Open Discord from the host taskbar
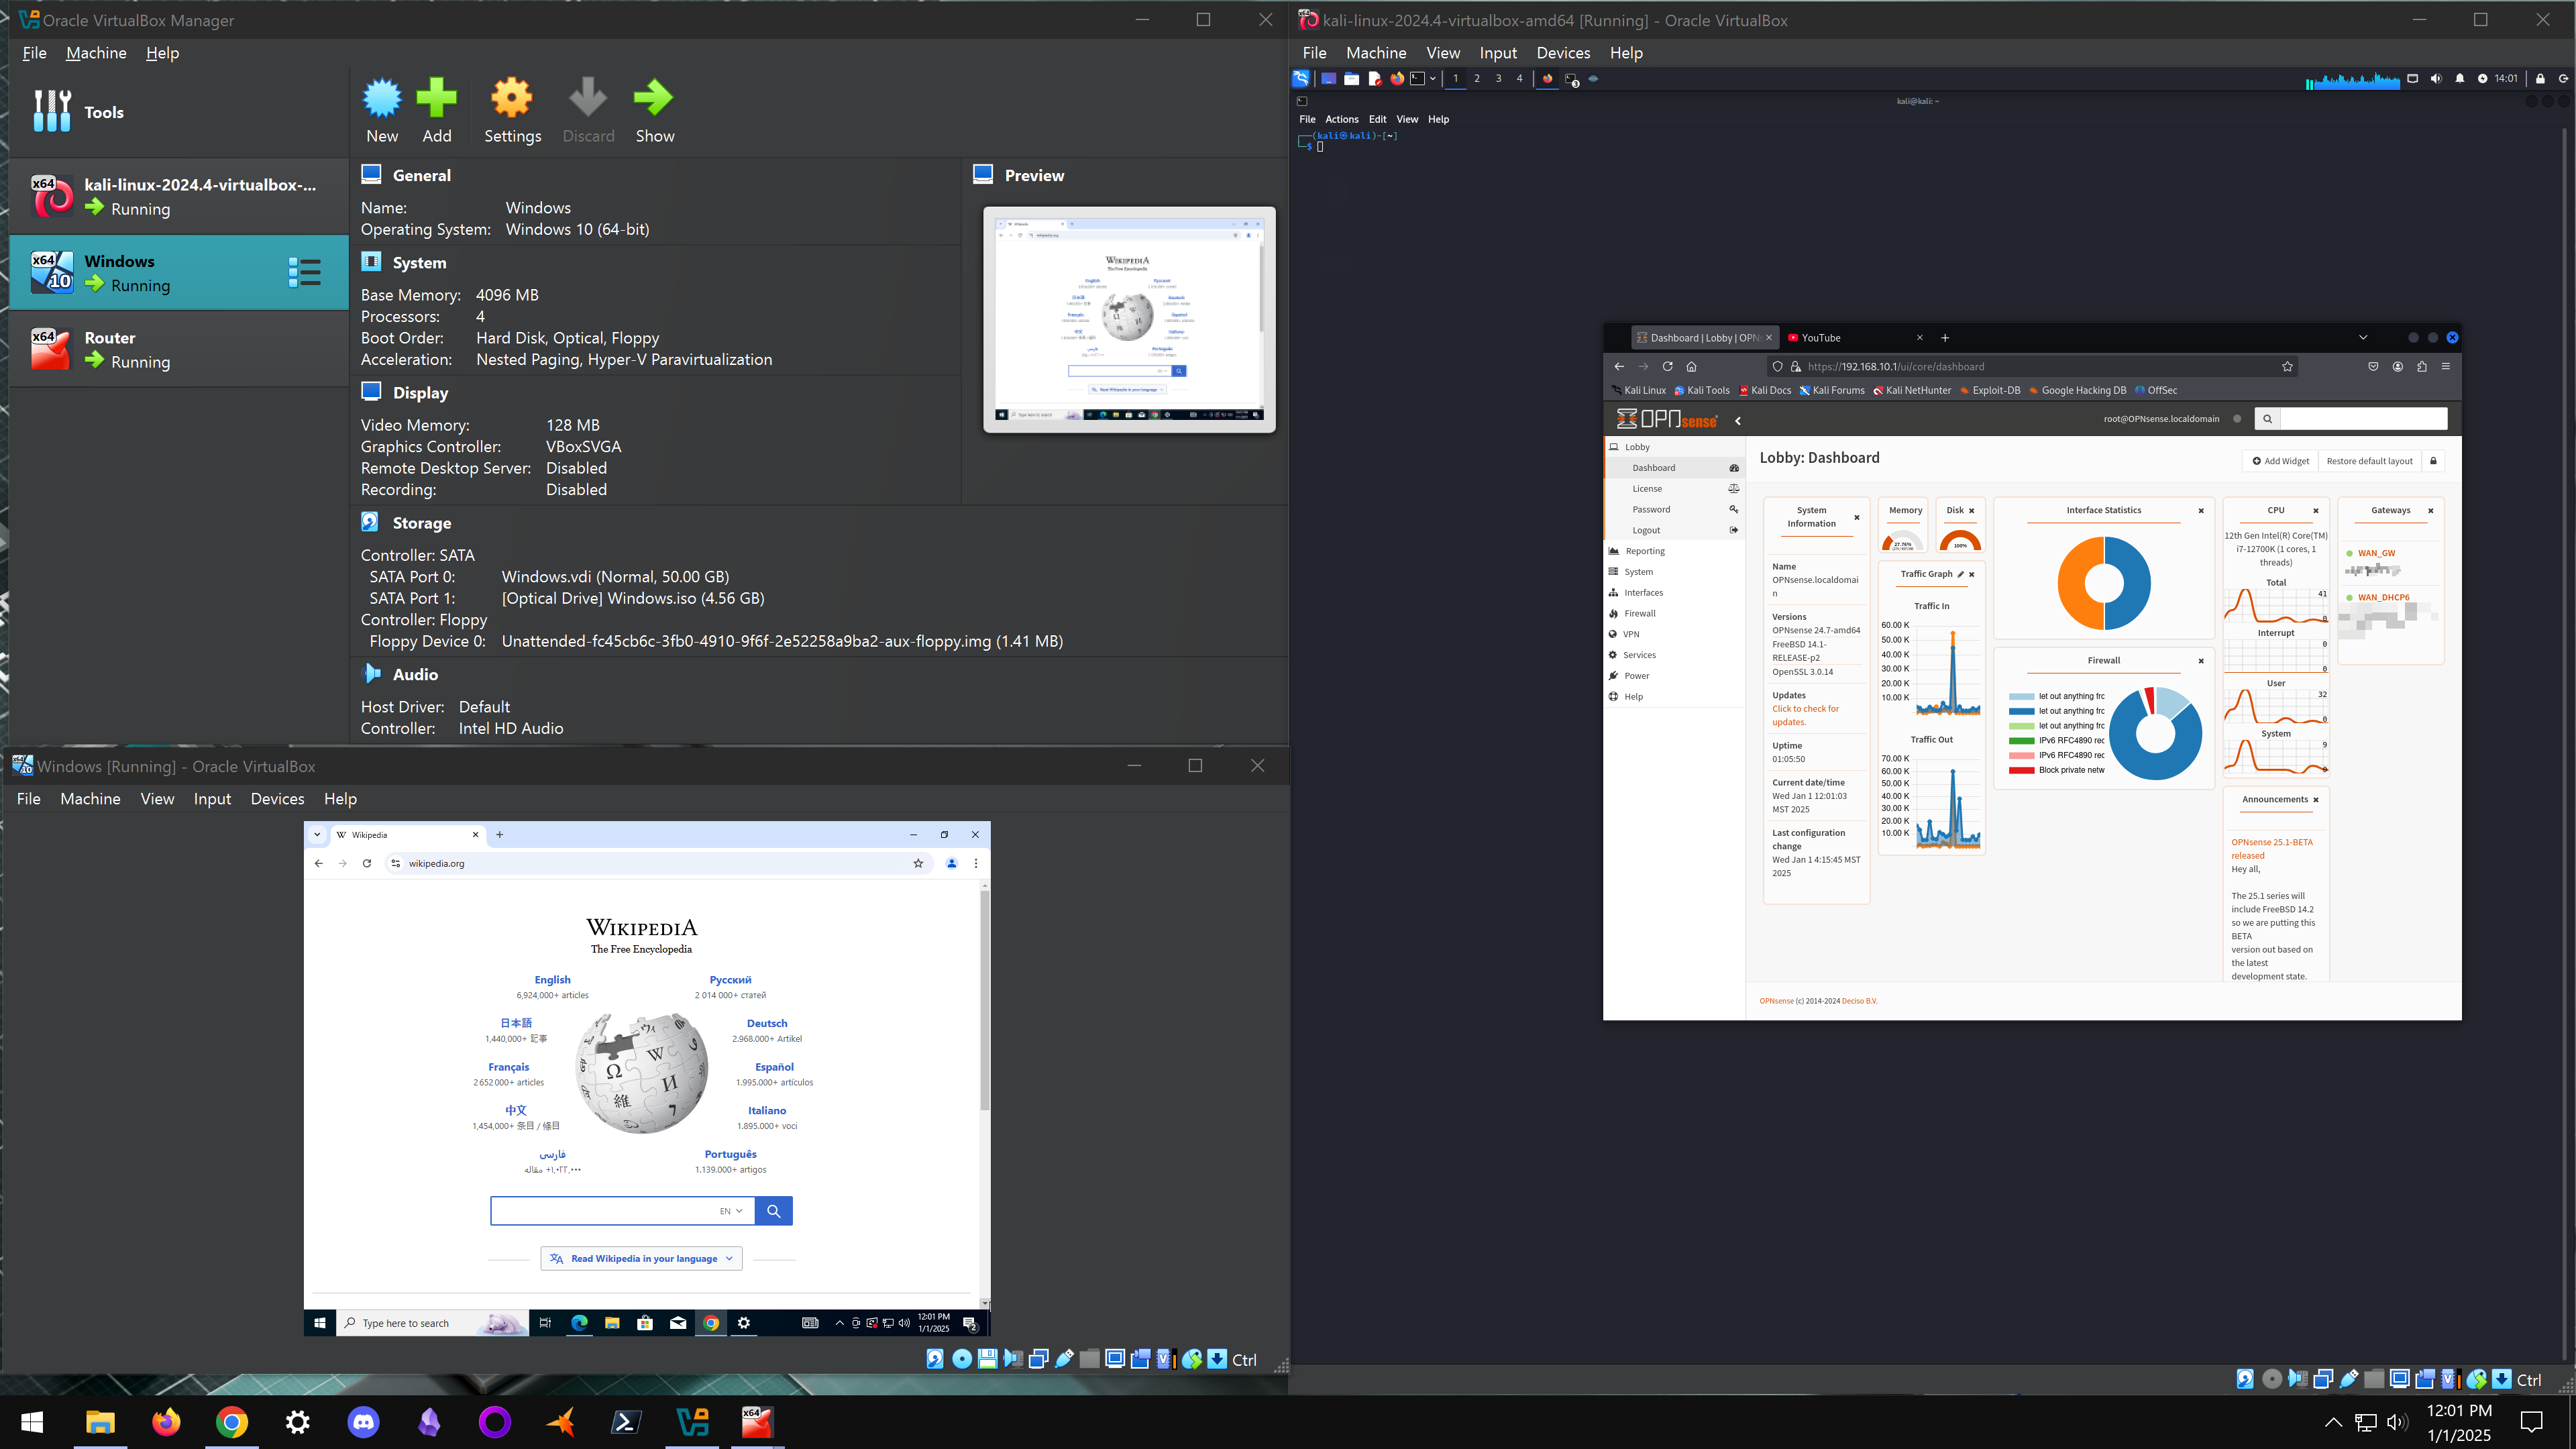Image resolution: width=2576 pixels, height=1449 pixels. [363, 1421]
